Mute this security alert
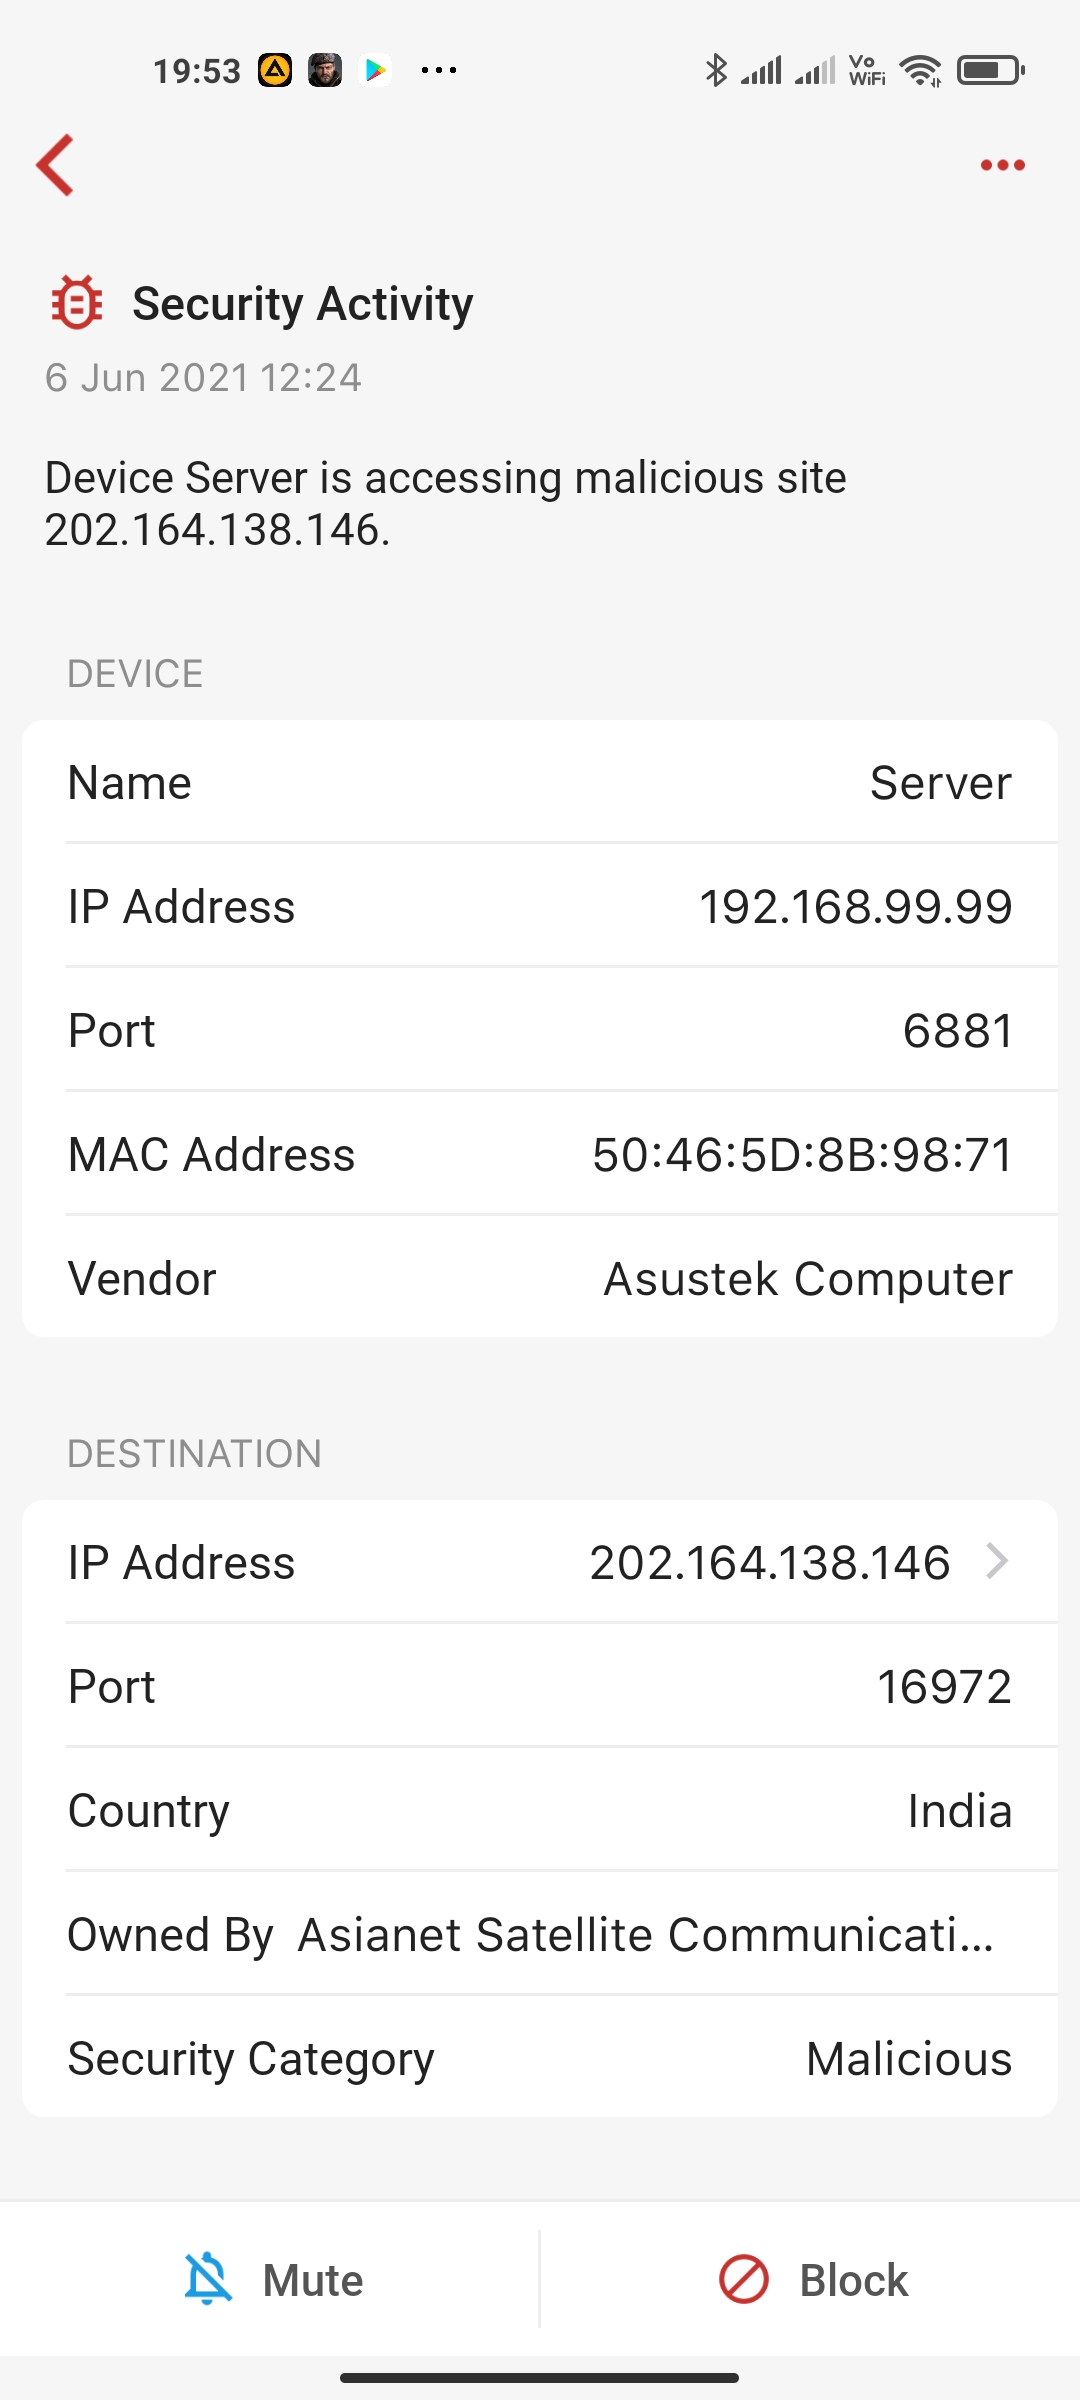 (272, 2280)
